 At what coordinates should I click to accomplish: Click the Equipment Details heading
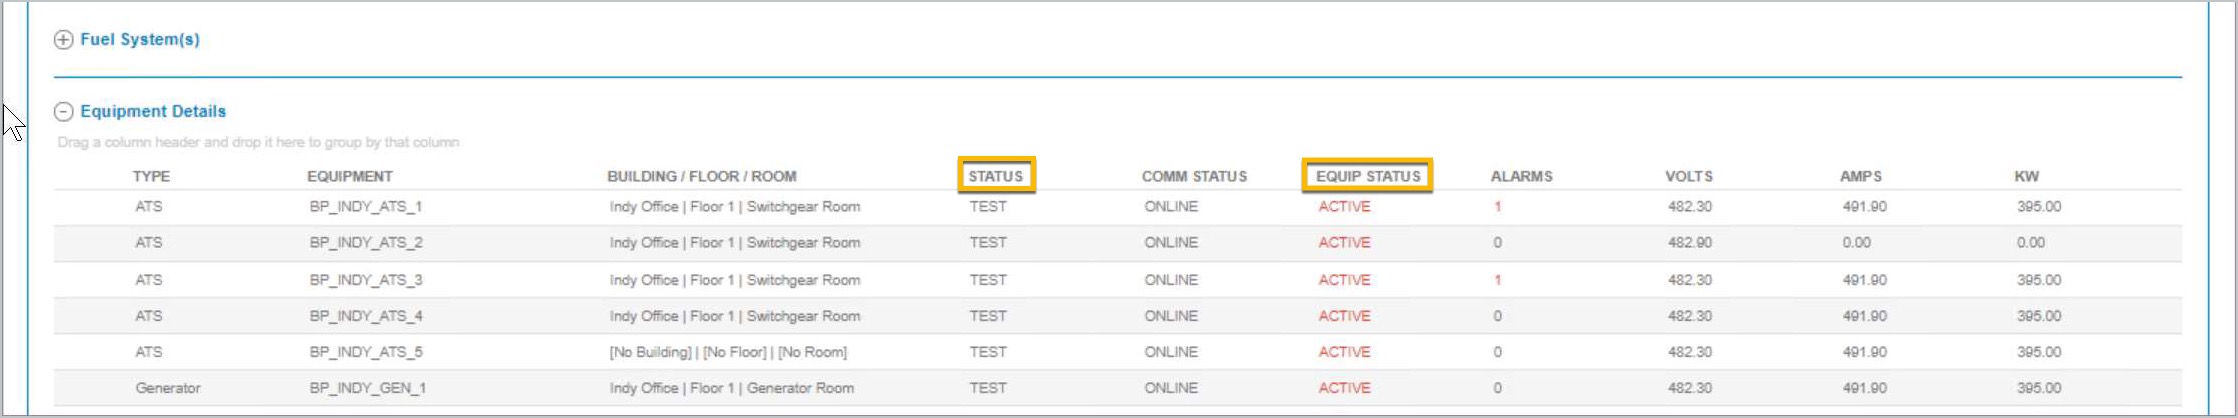153,112
